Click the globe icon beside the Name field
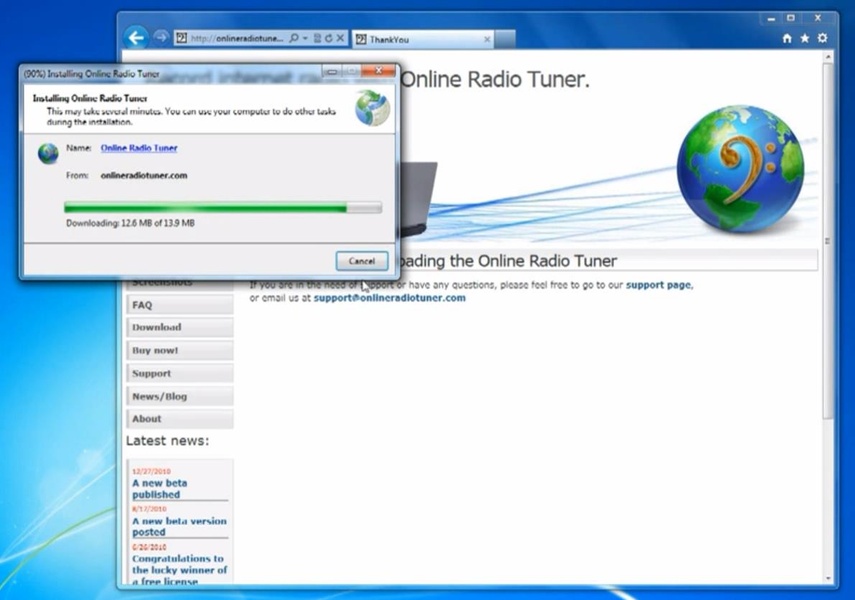855x600 pixels. [x=48, y=153]
